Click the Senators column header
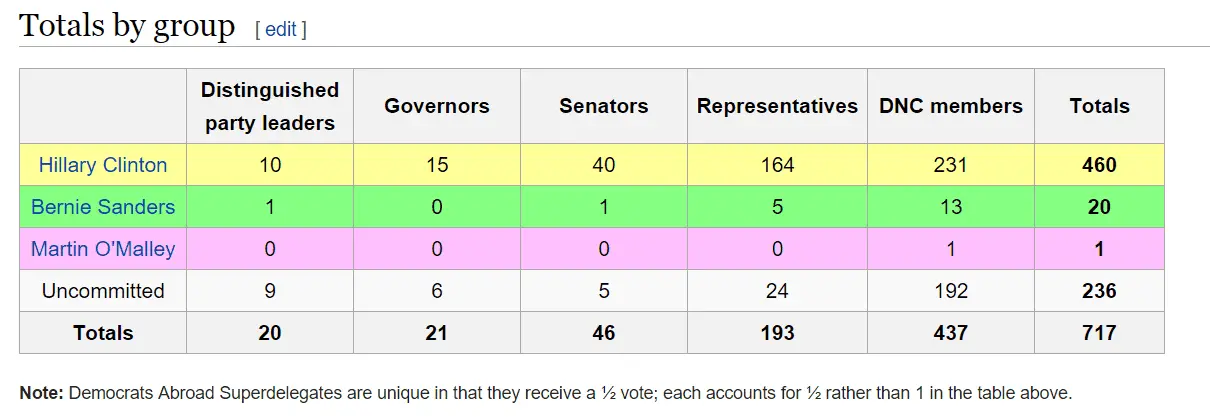1210x417 pixels. (603, 106)
